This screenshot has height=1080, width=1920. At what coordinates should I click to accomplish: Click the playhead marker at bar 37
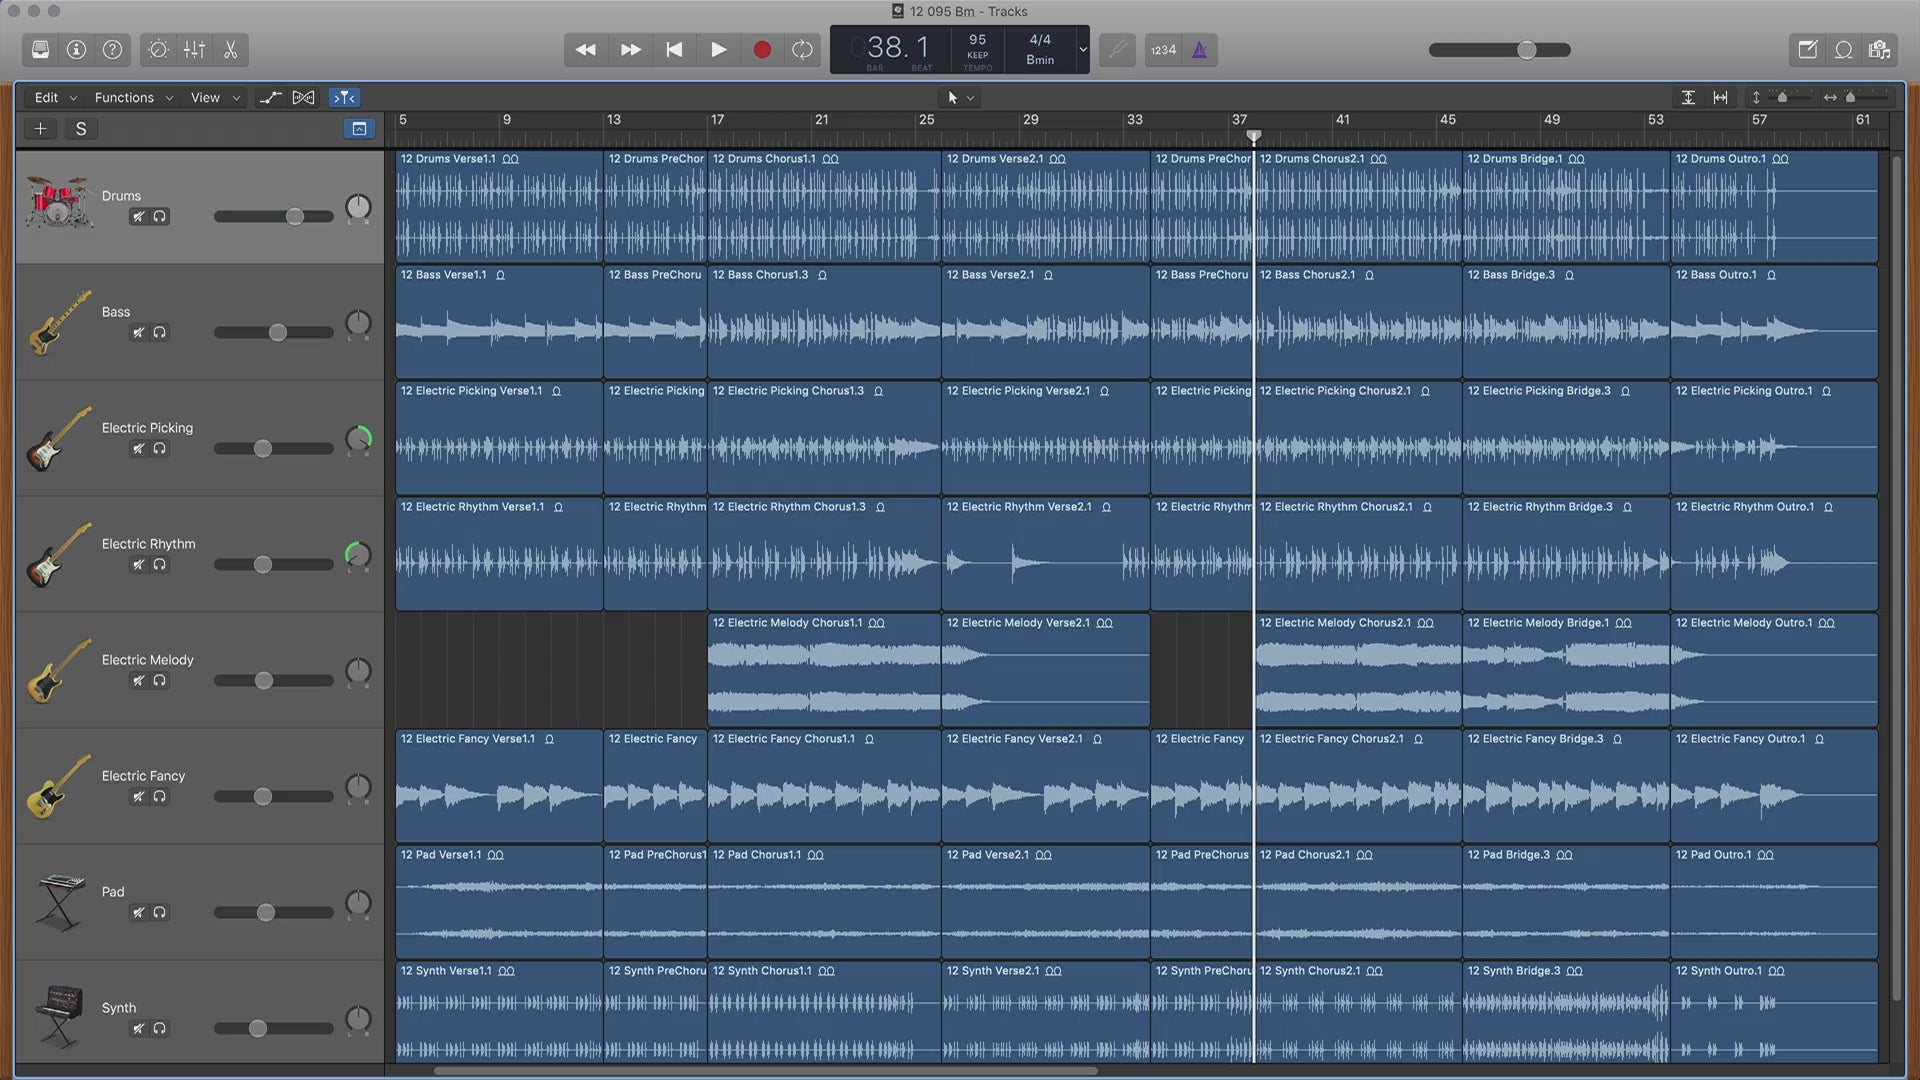tap(1253, 135)
